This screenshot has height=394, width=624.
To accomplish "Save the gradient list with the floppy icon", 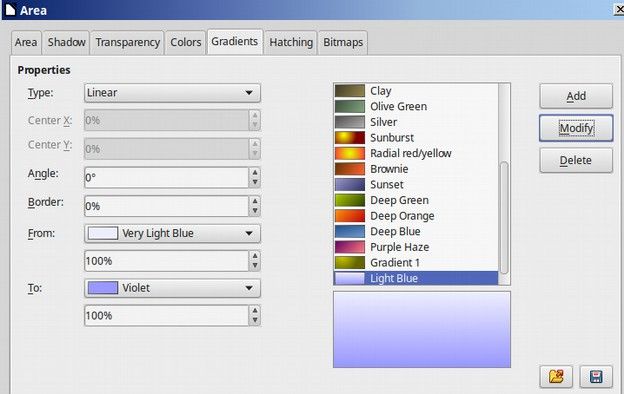I will [596, 376].
